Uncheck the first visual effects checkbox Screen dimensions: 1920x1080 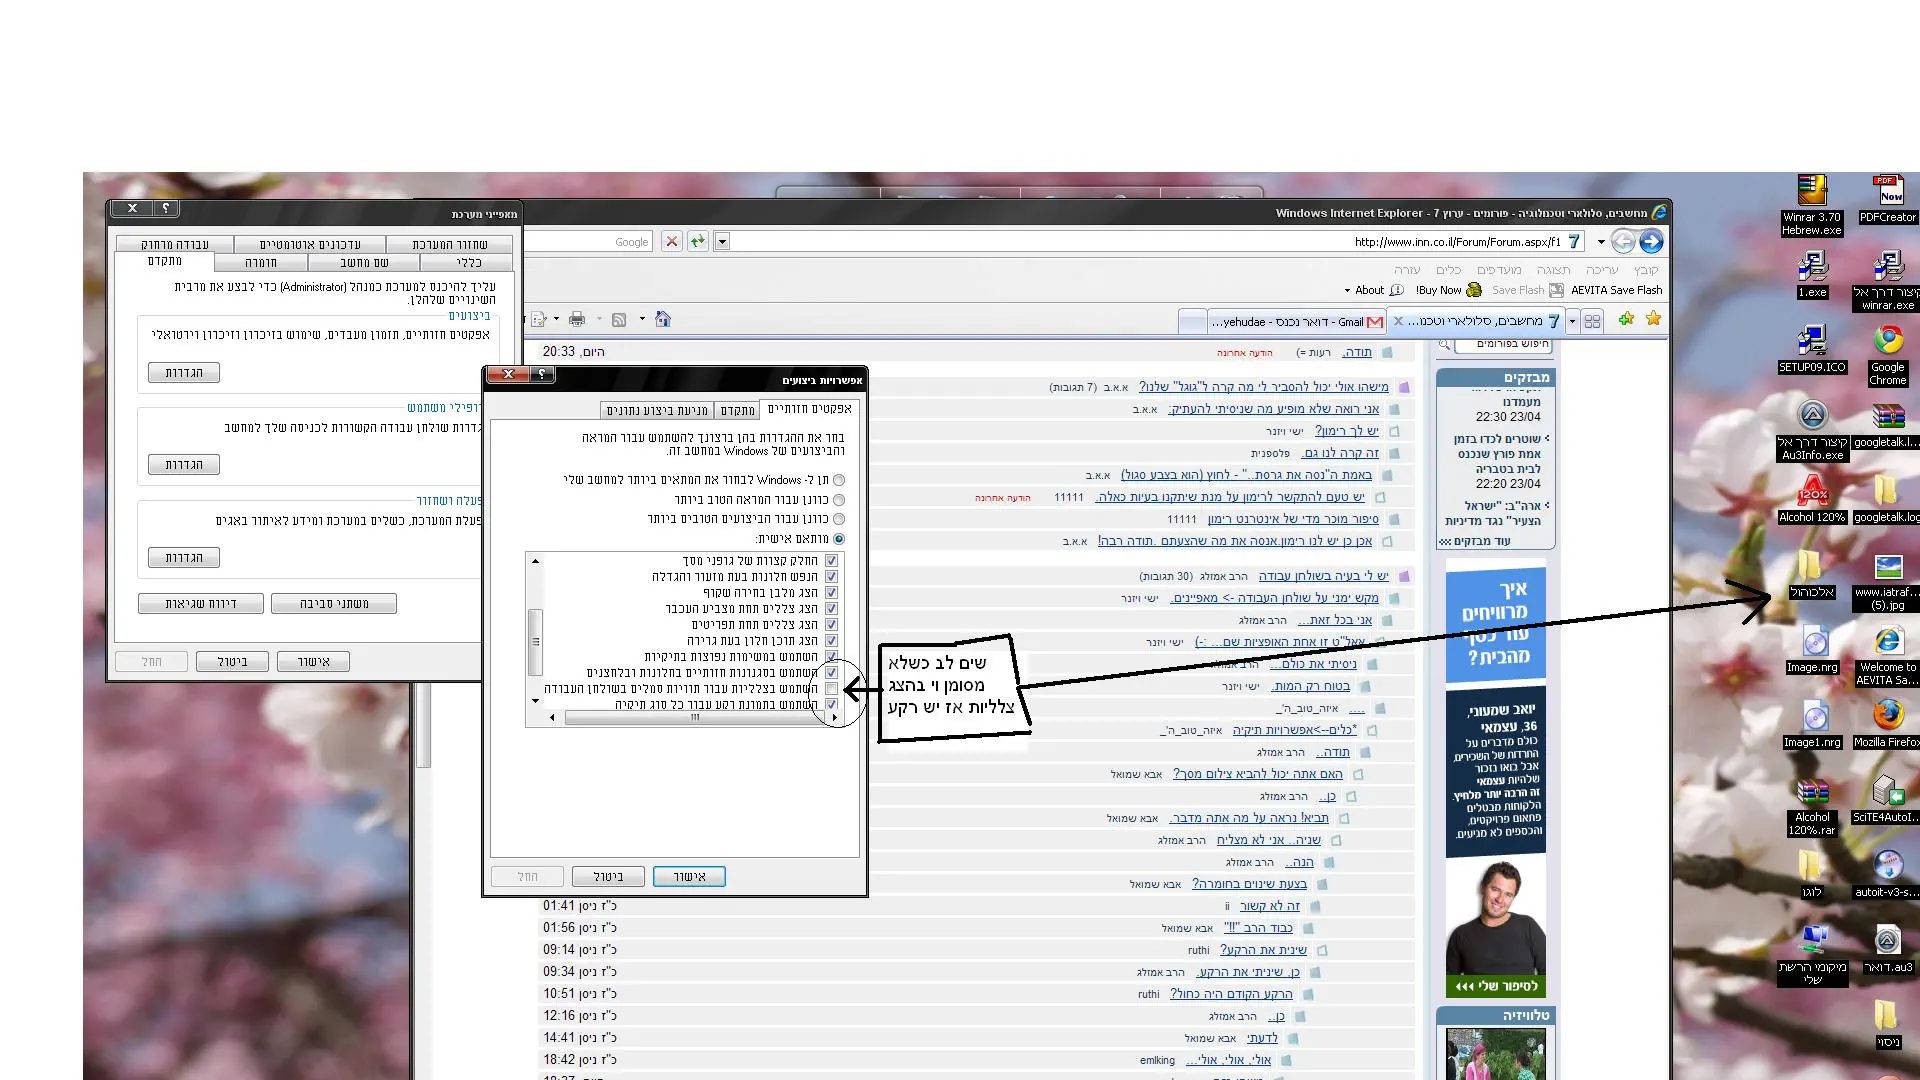[831, 561]
